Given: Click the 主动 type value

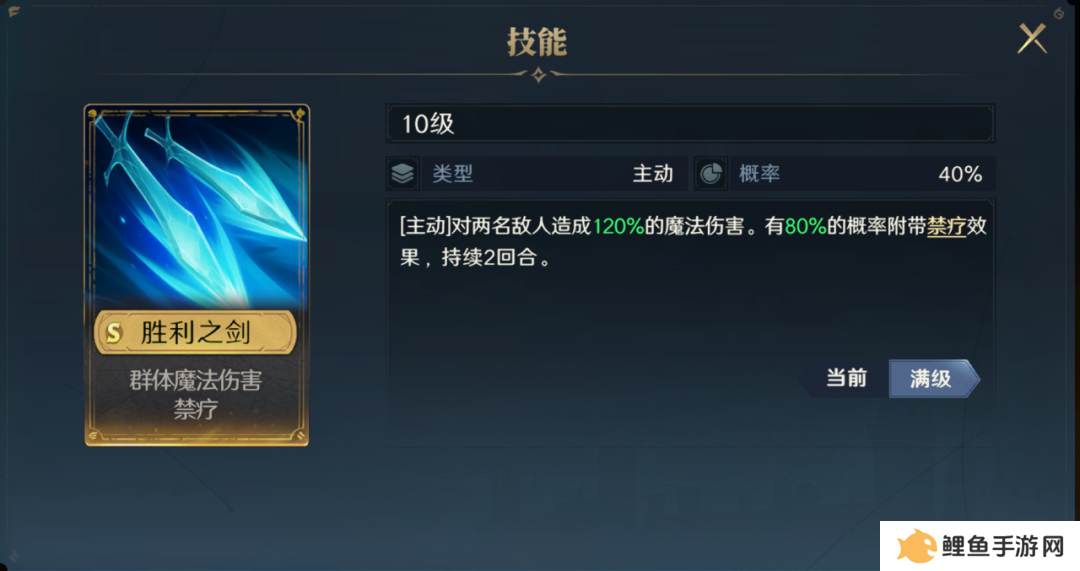Looking at the screenshot, I should (x=653, y=174).
